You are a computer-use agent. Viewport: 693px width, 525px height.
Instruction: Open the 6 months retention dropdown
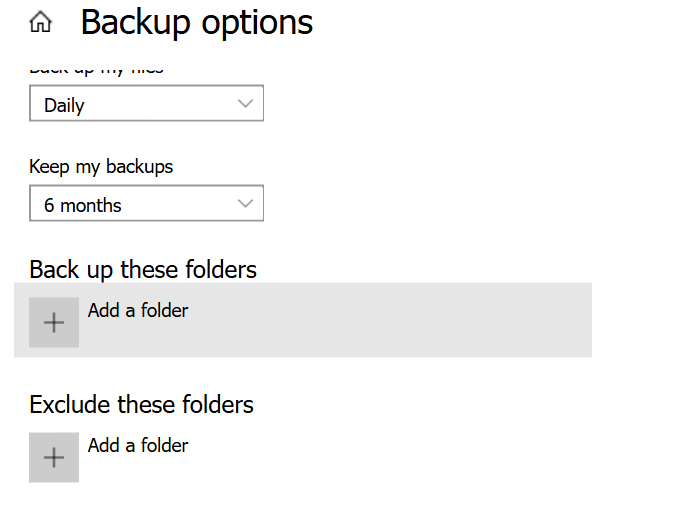[146, 204]
